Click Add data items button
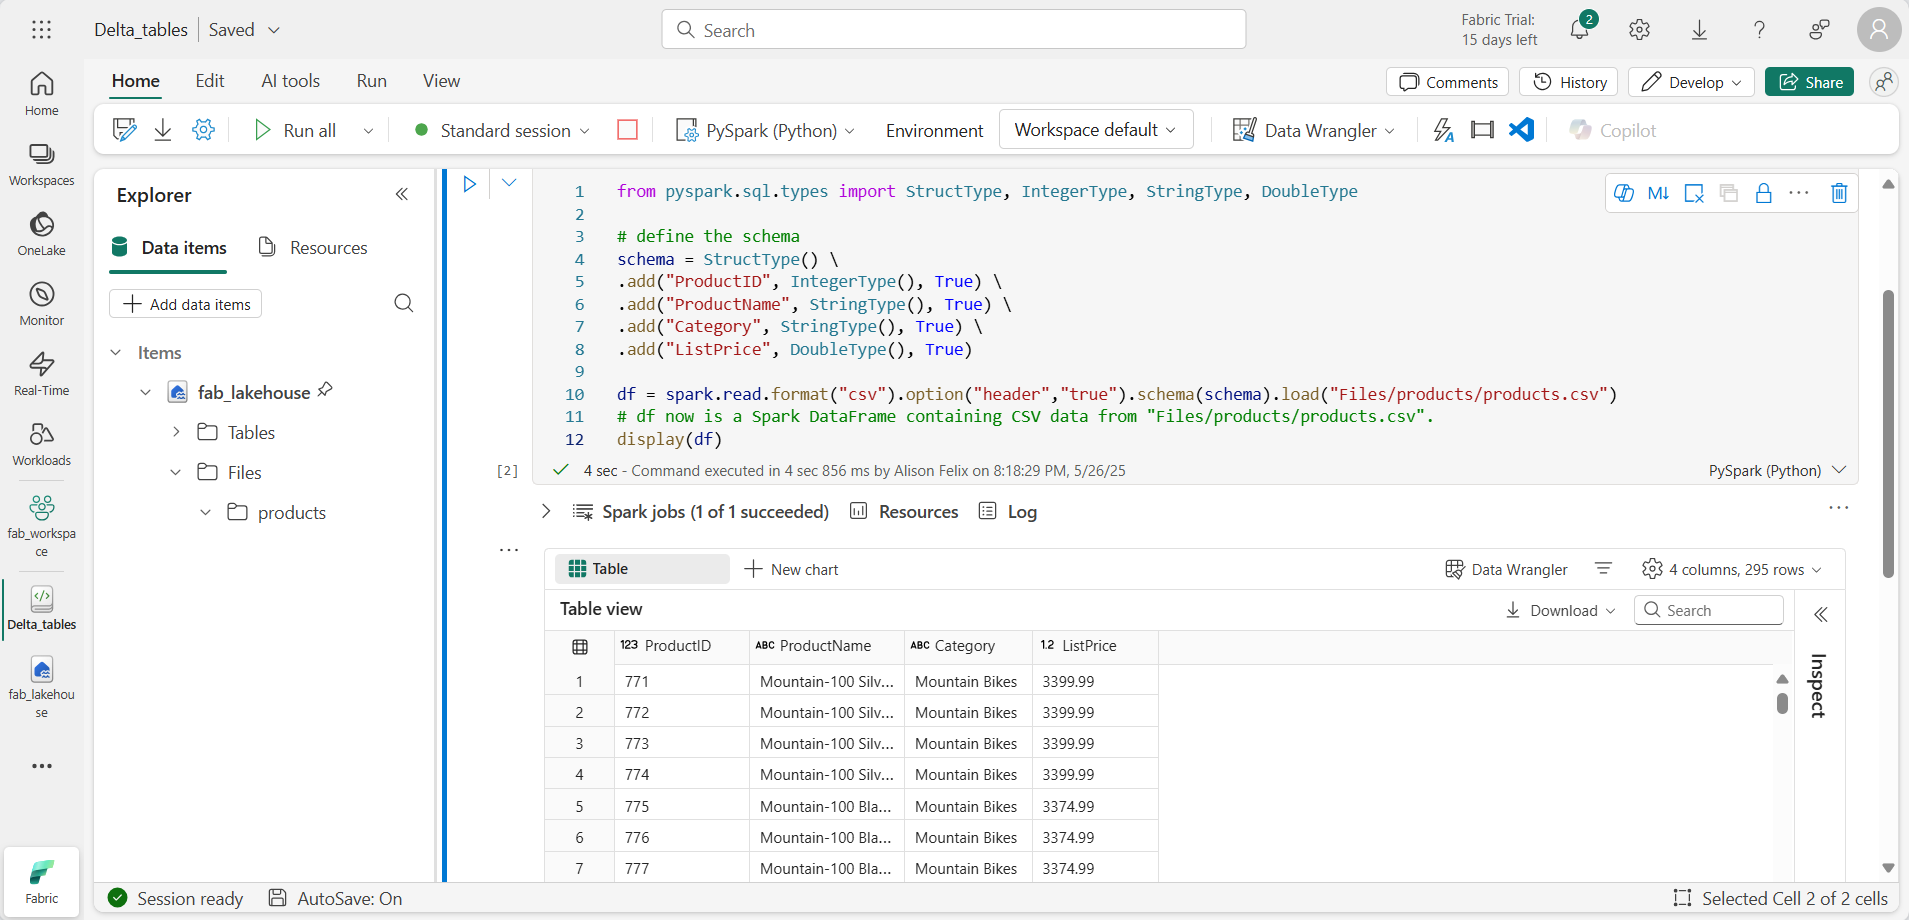Screen dimensions: 1909x920 pos(185,304)
